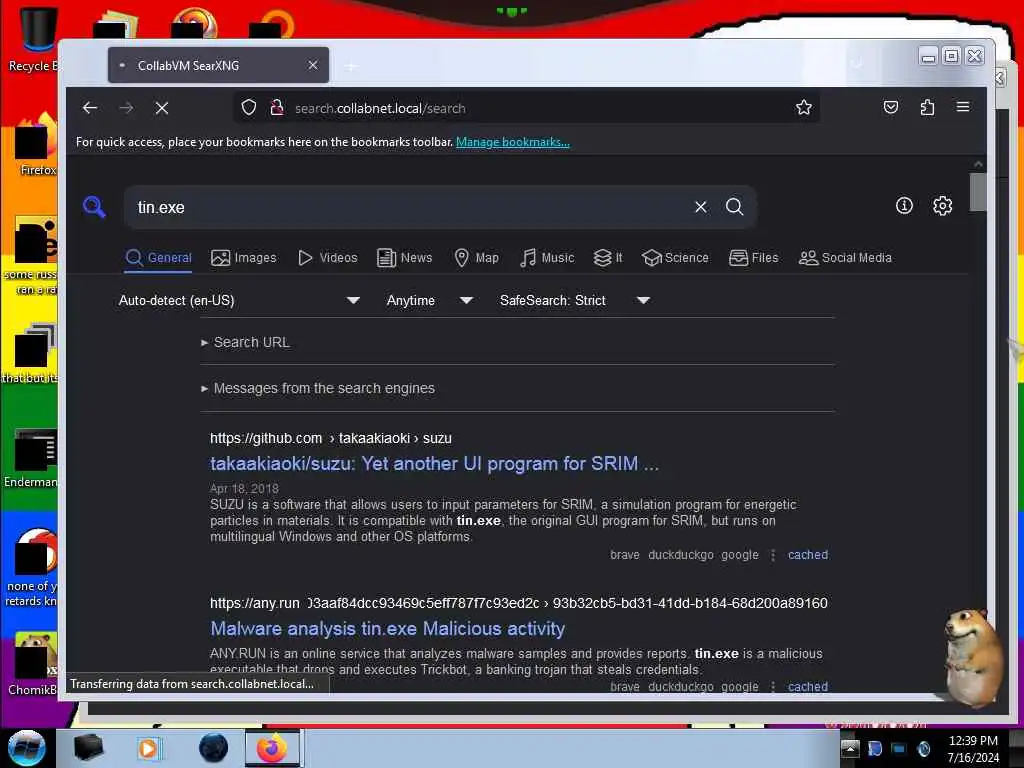Bookmark this page with the star

804,108
